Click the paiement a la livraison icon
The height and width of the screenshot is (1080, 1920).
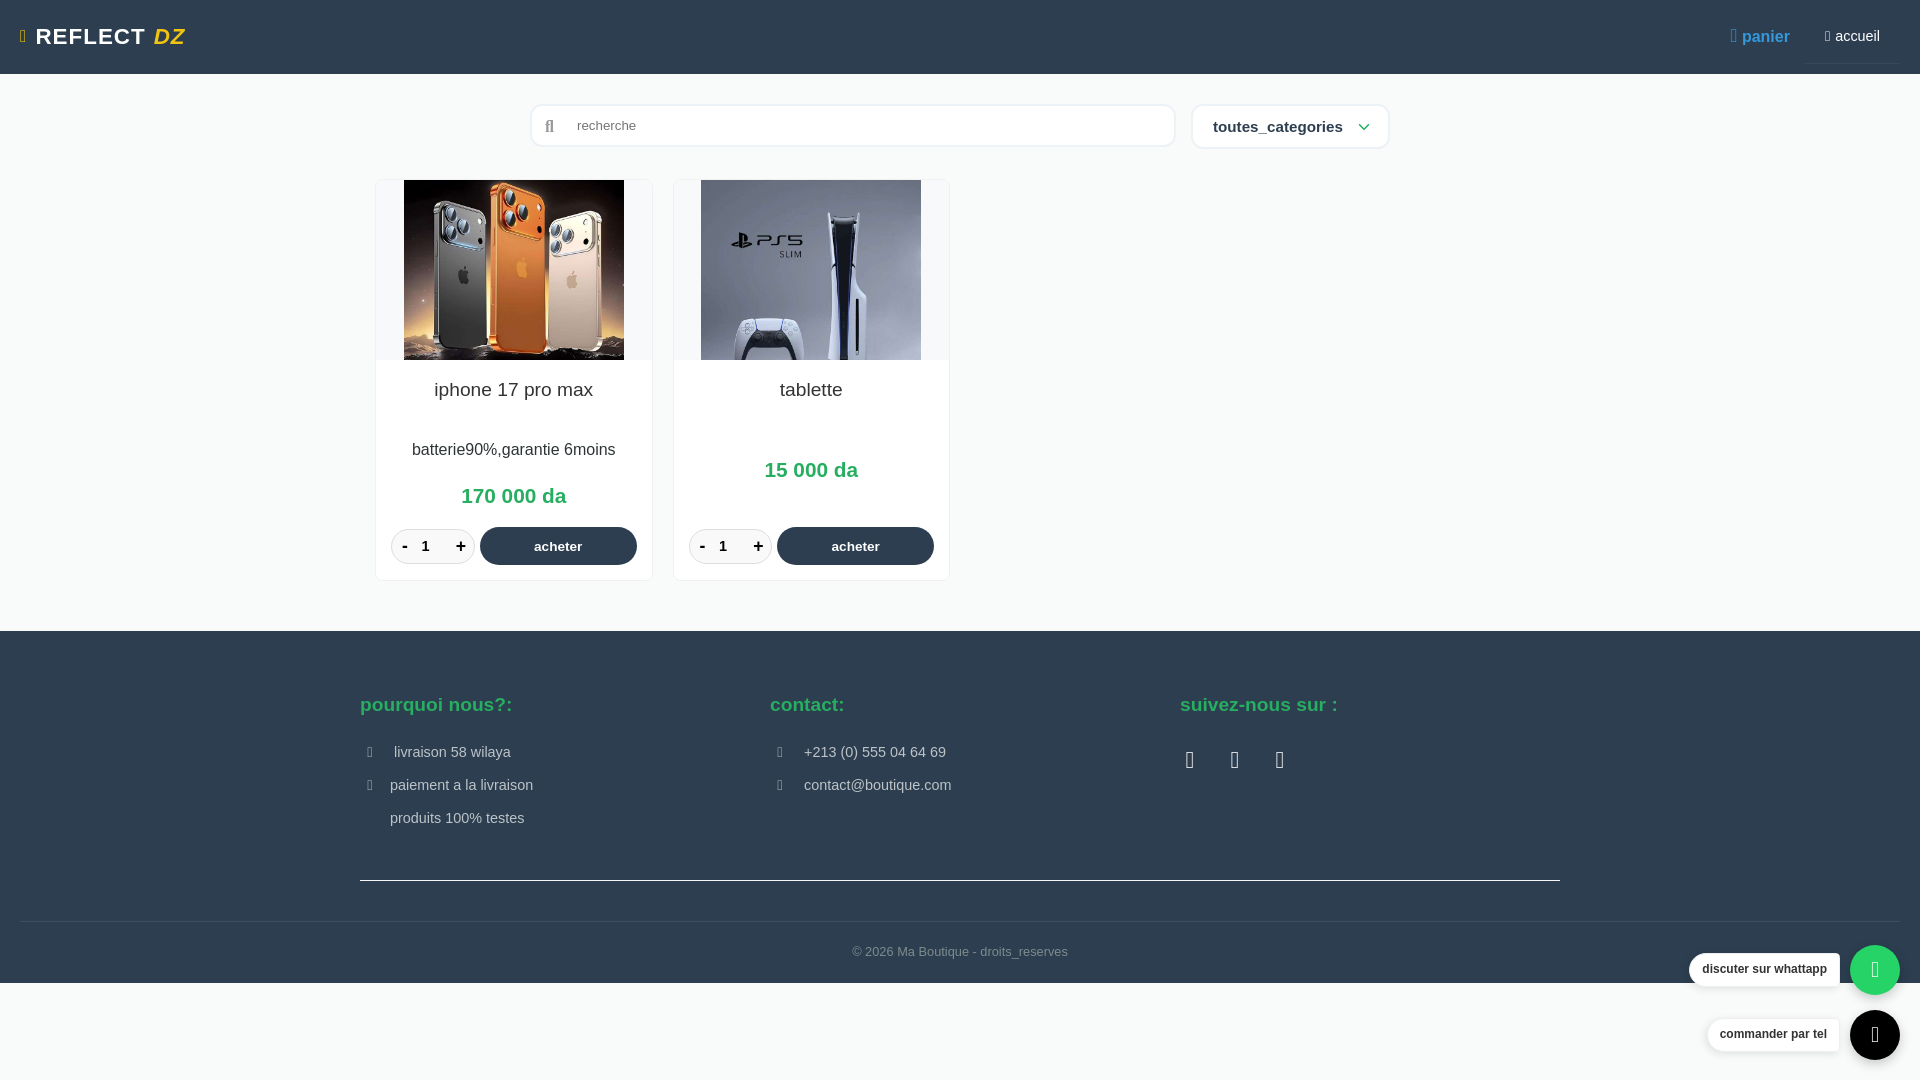coord(370,785)
